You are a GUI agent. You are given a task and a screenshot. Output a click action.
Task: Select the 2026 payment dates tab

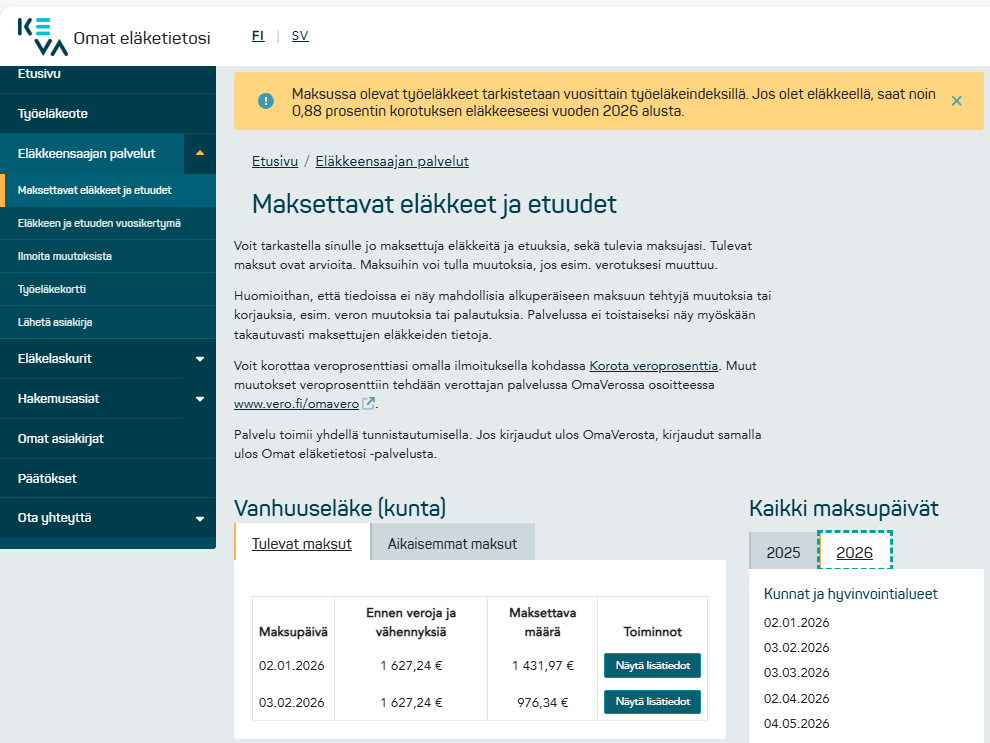(854, 552)
